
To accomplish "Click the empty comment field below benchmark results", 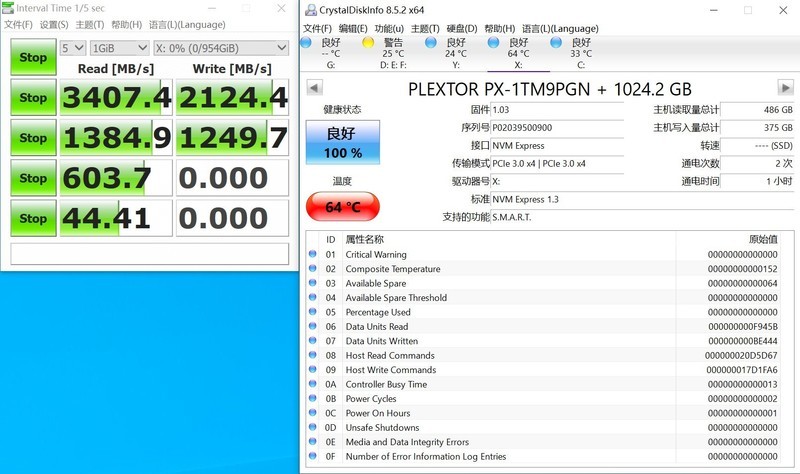I will [x=149, y=254].
